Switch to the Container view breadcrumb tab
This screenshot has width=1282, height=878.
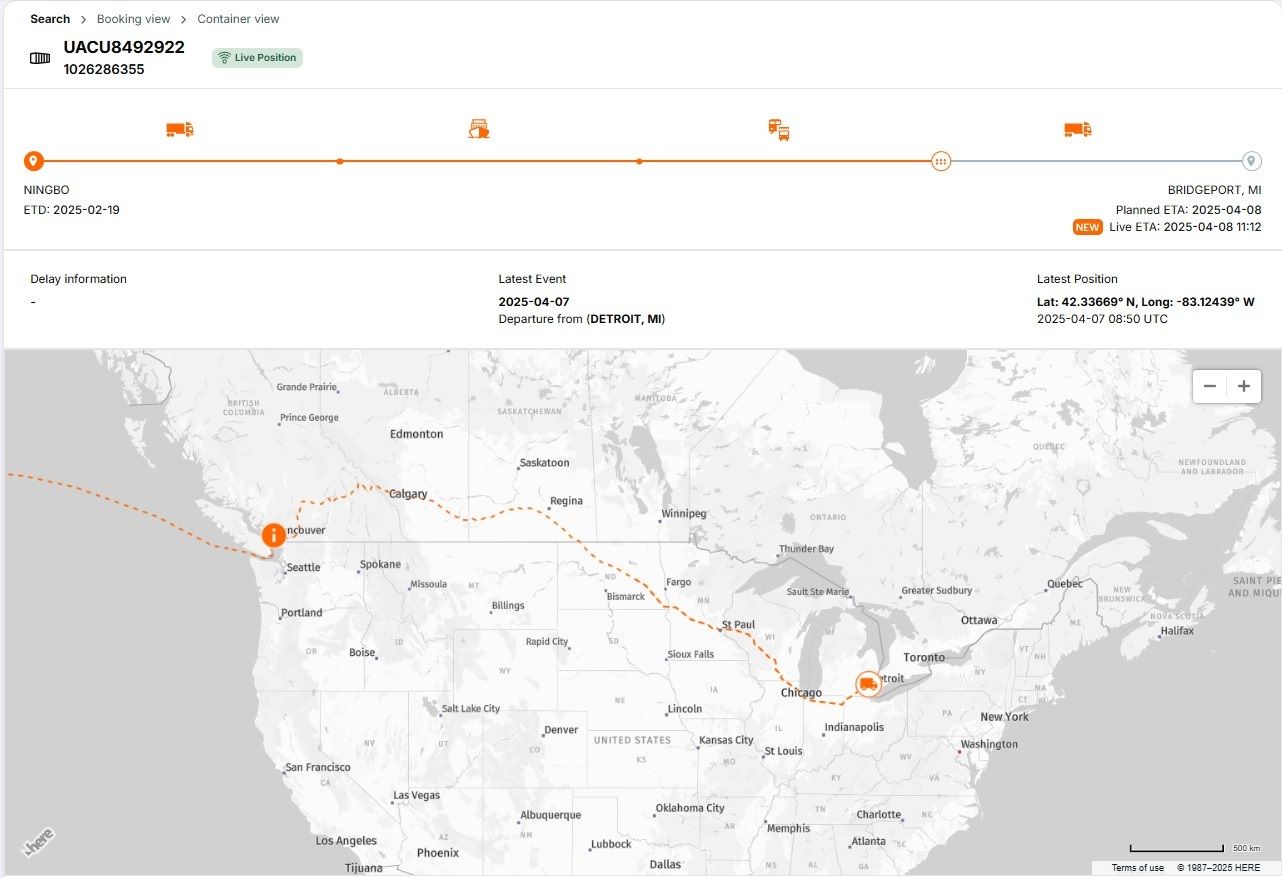pos(238,18)
